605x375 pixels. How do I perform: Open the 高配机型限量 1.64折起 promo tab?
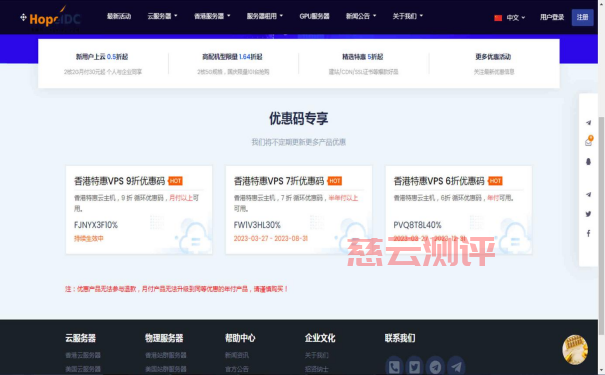tap(233, 63)
